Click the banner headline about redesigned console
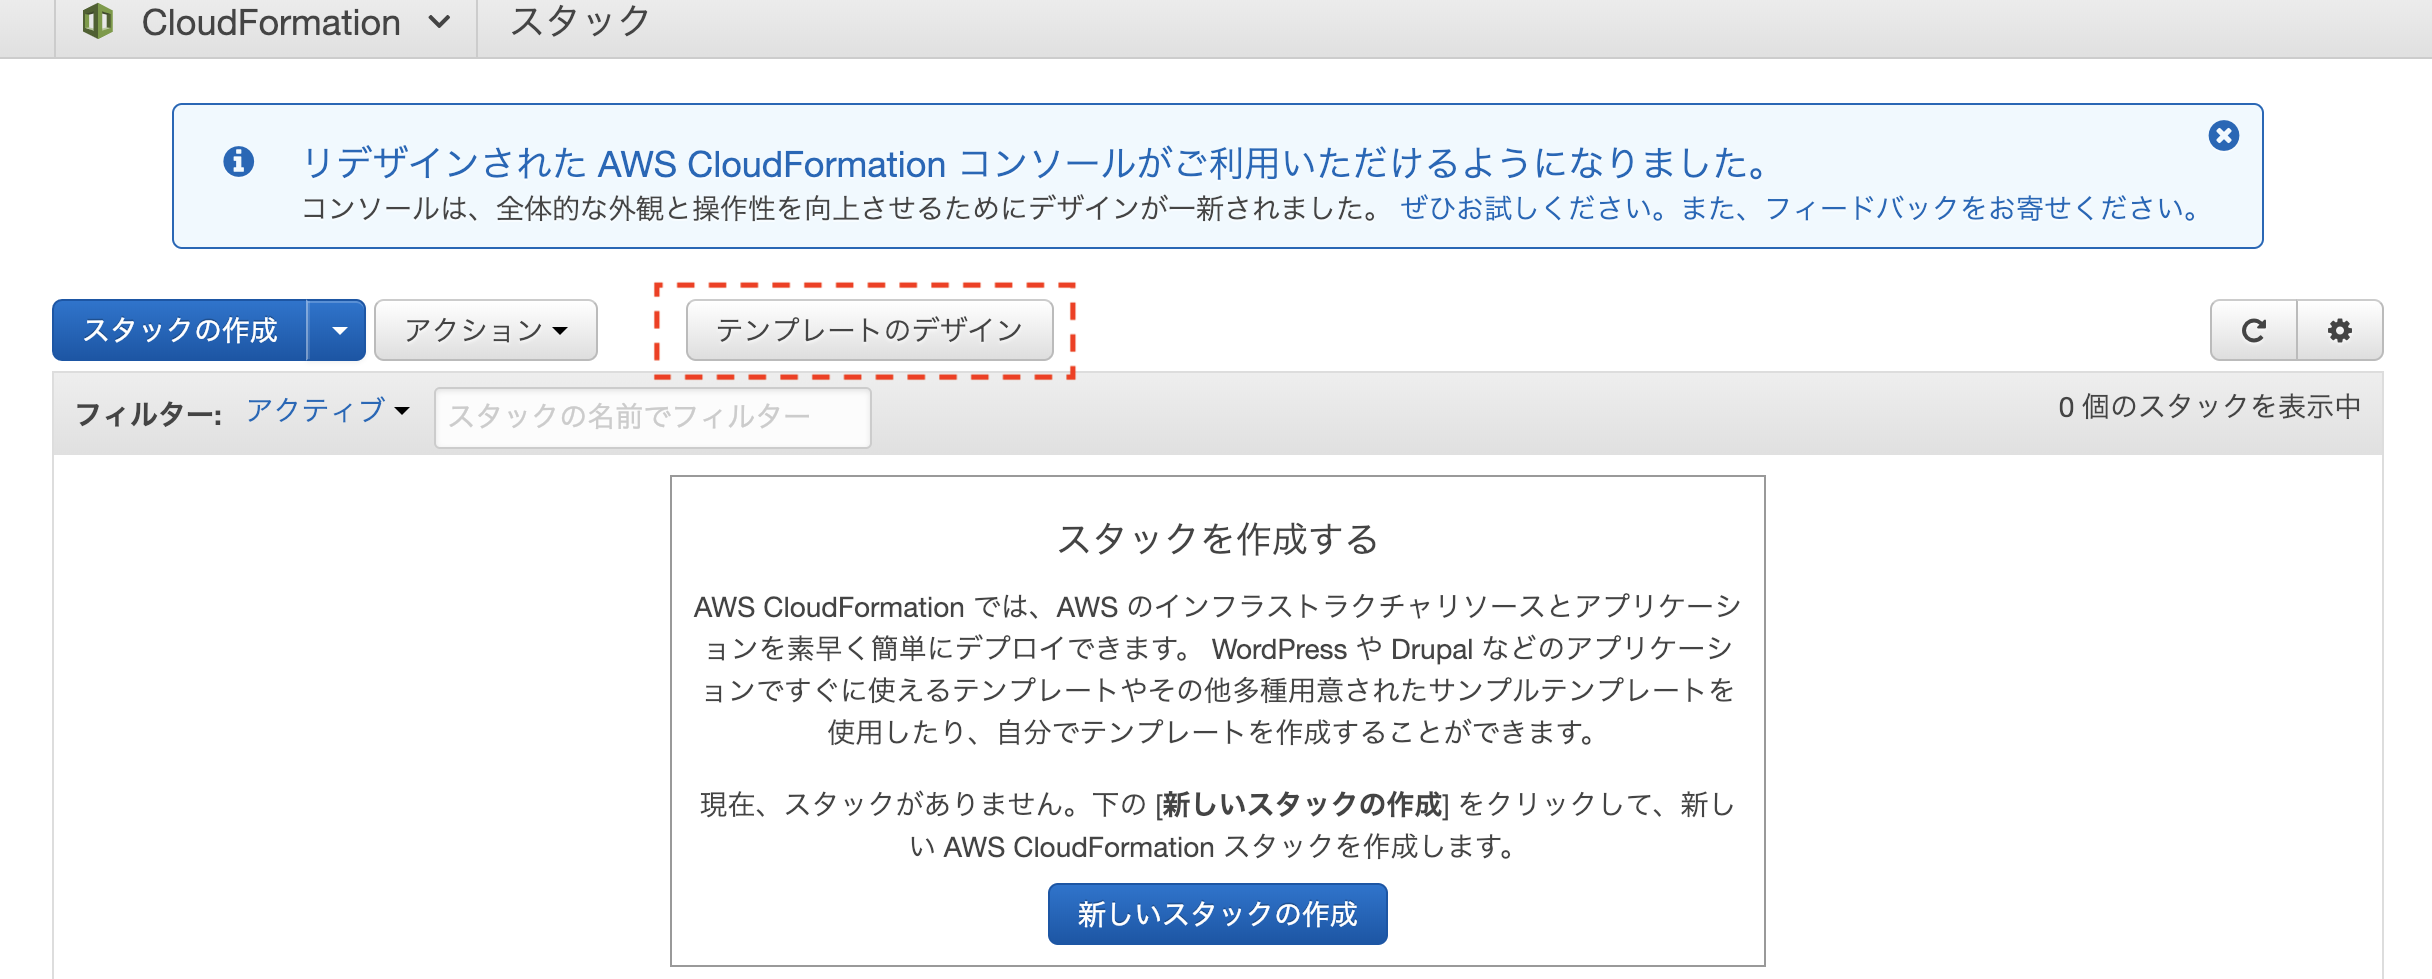This screenshot has width=2432, height=979. coord(1036,163)
